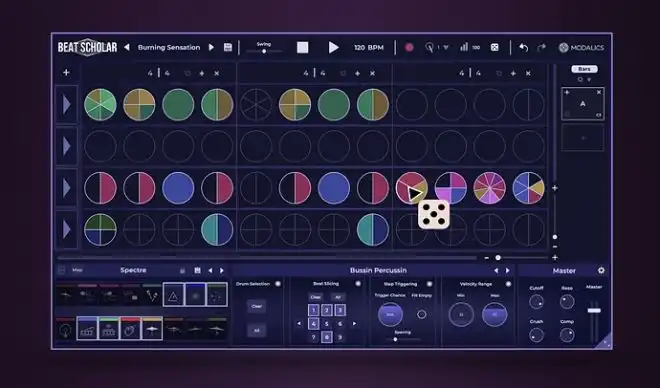Stop playback with the square button
The image size is (660, 388).
303,47
